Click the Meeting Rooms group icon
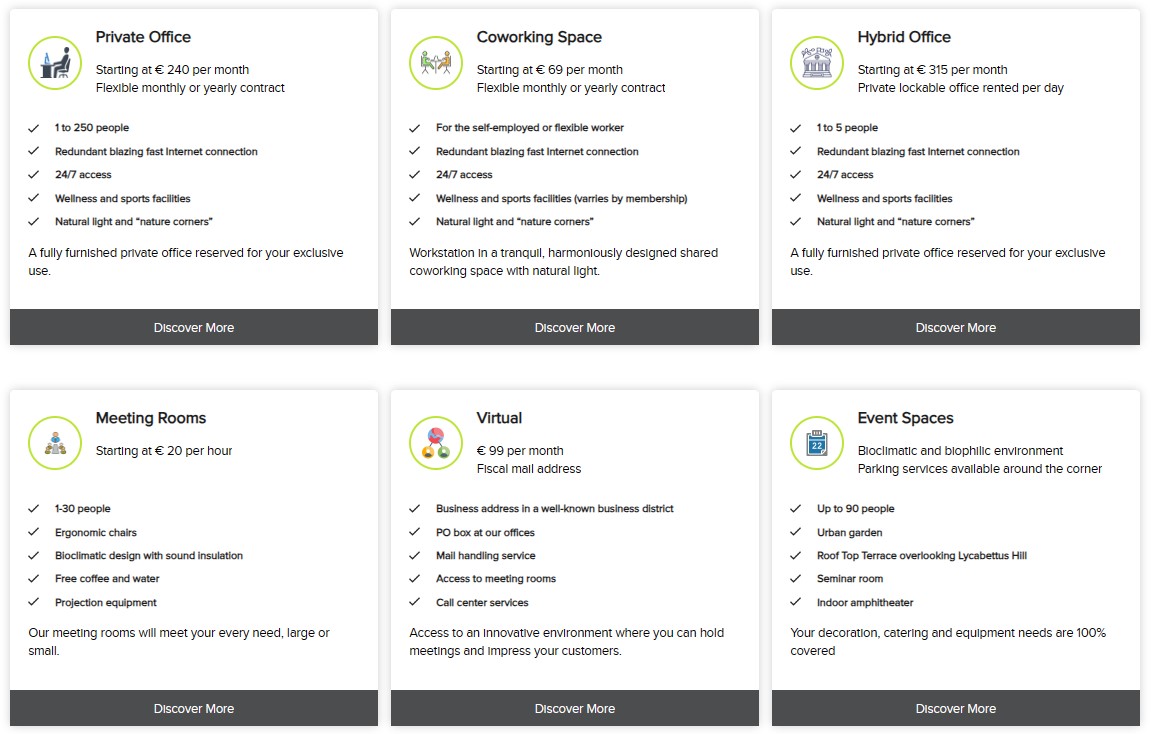 pyautogui.click(x=55, y=443)
